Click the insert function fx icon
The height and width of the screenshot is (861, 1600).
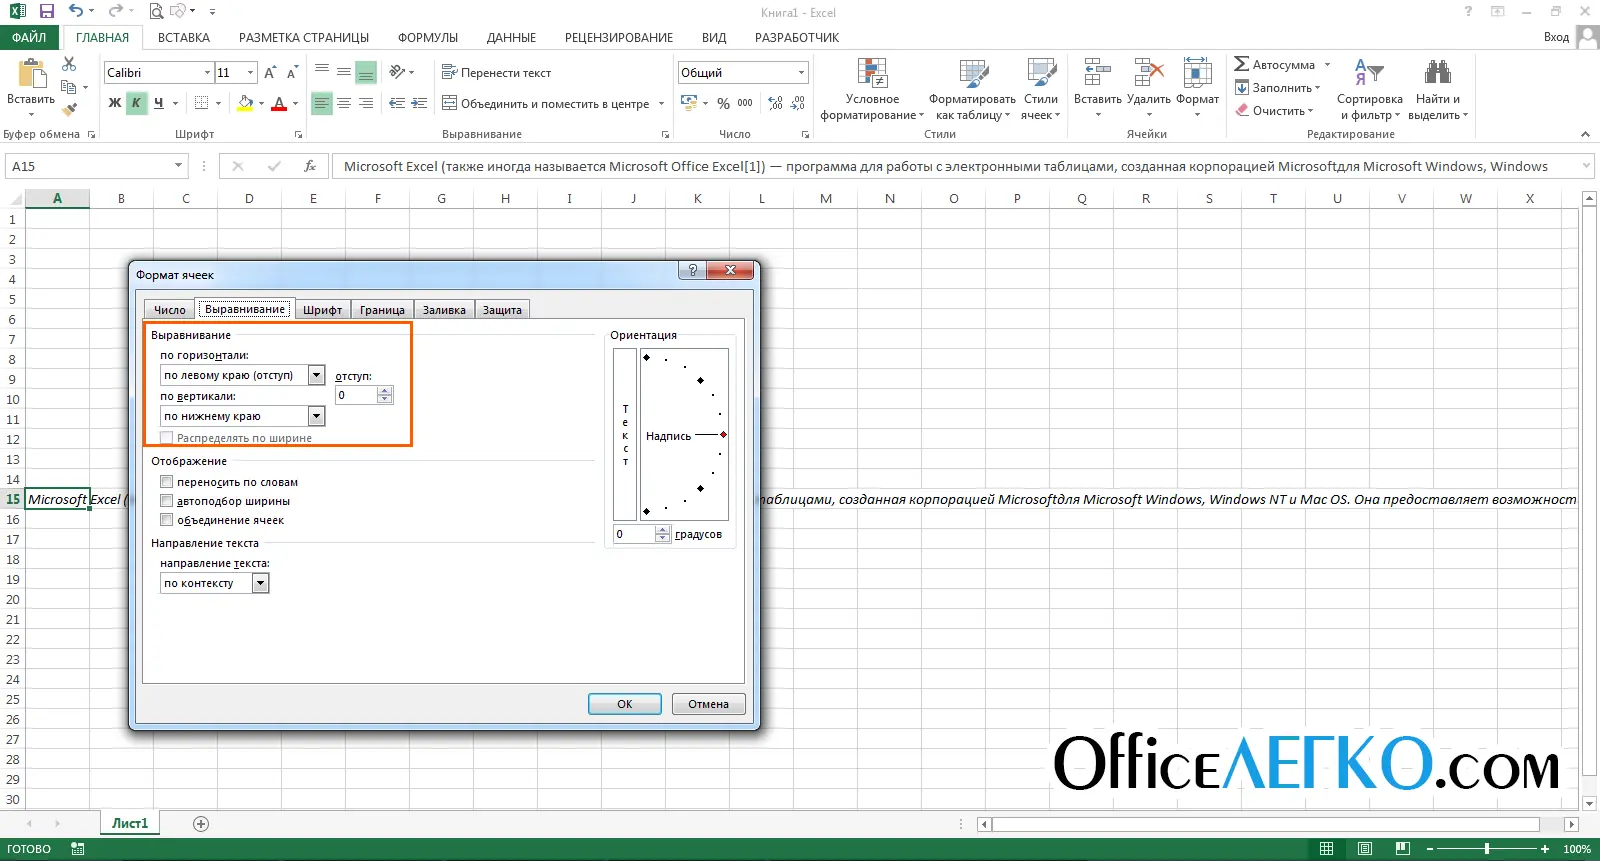tap(310, 166)
